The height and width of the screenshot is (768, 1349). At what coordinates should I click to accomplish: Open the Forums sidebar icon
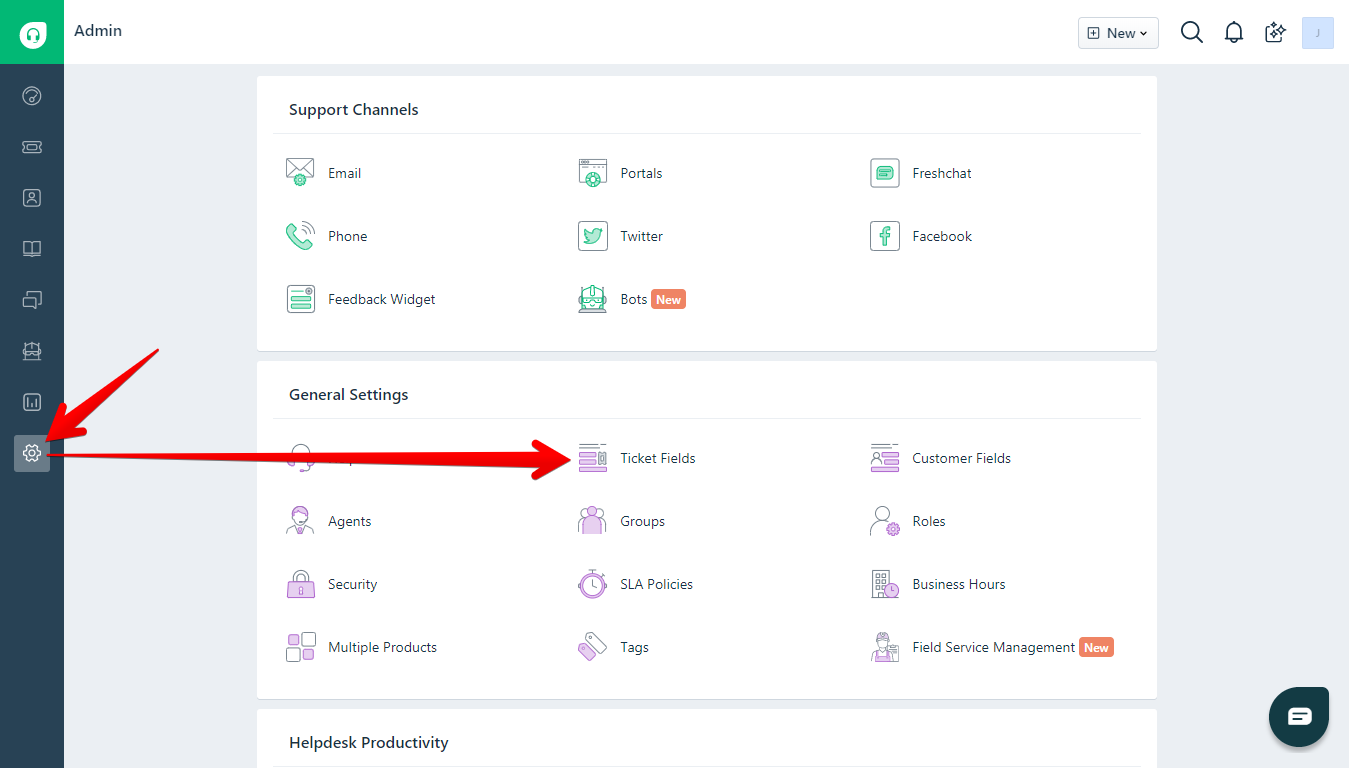[32, 300]
